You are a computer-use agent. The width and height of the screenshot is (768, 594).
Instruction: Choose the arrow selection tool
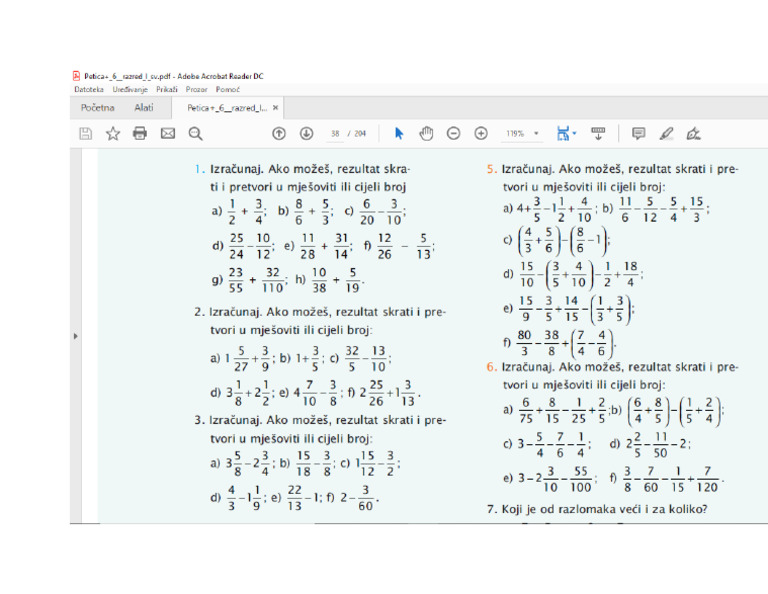(x=399, y=133)
